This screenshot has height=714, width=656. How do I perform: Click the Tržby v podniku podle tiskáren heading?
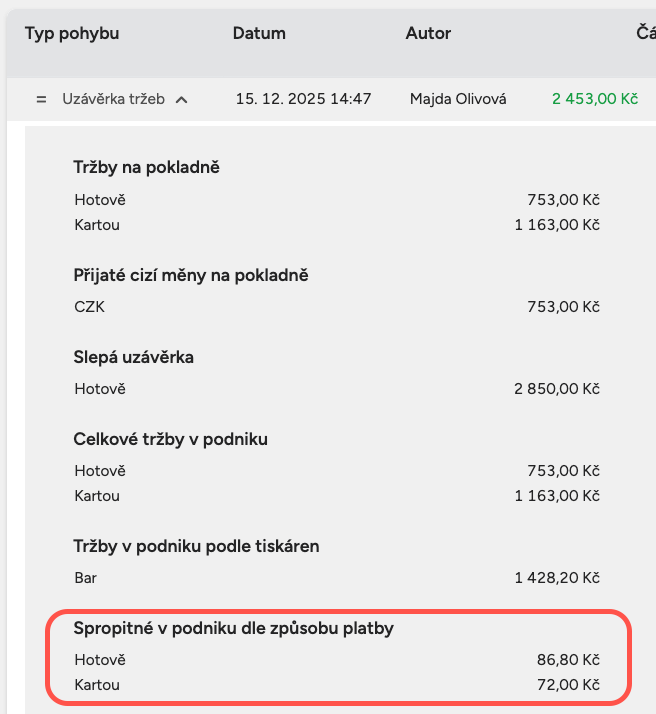[196, 546]
